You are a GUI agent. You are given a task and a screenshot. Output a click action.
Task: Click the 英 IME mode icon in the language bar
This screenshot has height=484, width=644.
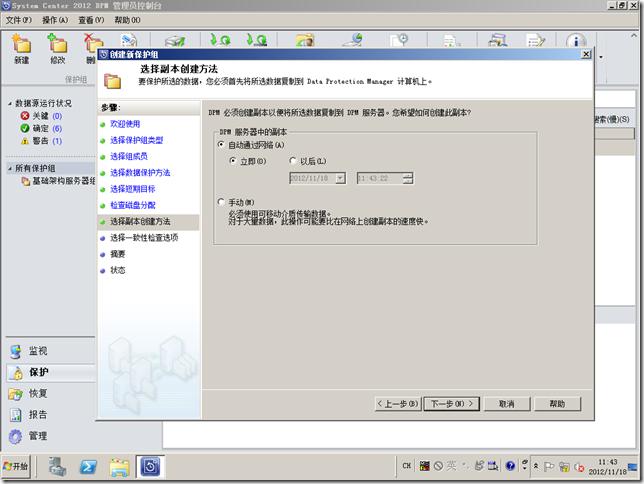(451, 466)
